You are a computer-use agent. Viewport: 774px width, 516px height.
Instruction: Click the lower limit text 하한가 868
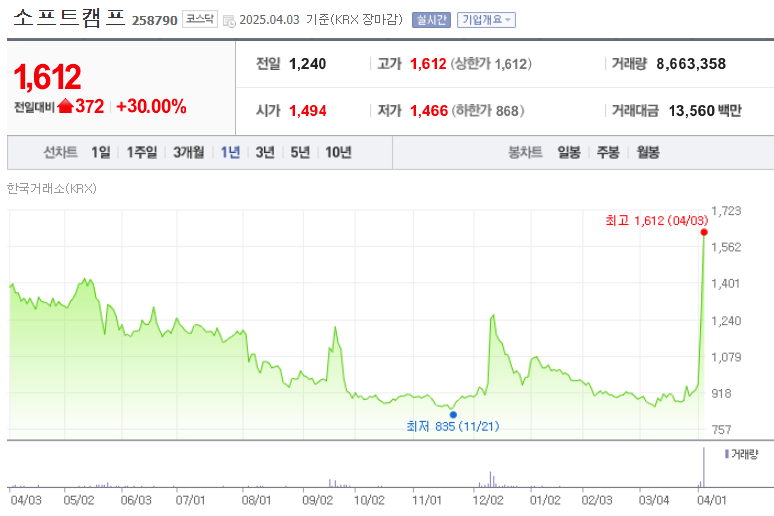click(x=488, y=111)
